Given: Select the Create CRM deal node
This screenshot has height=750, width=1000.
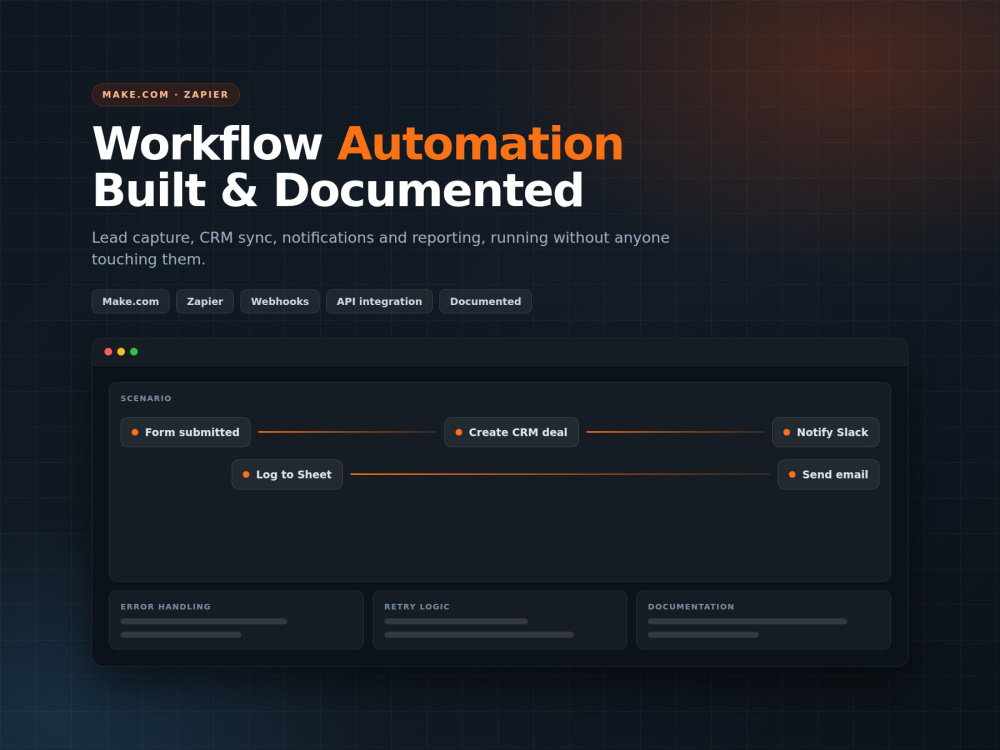Looking at the screenshot, I should coord(511,432).
